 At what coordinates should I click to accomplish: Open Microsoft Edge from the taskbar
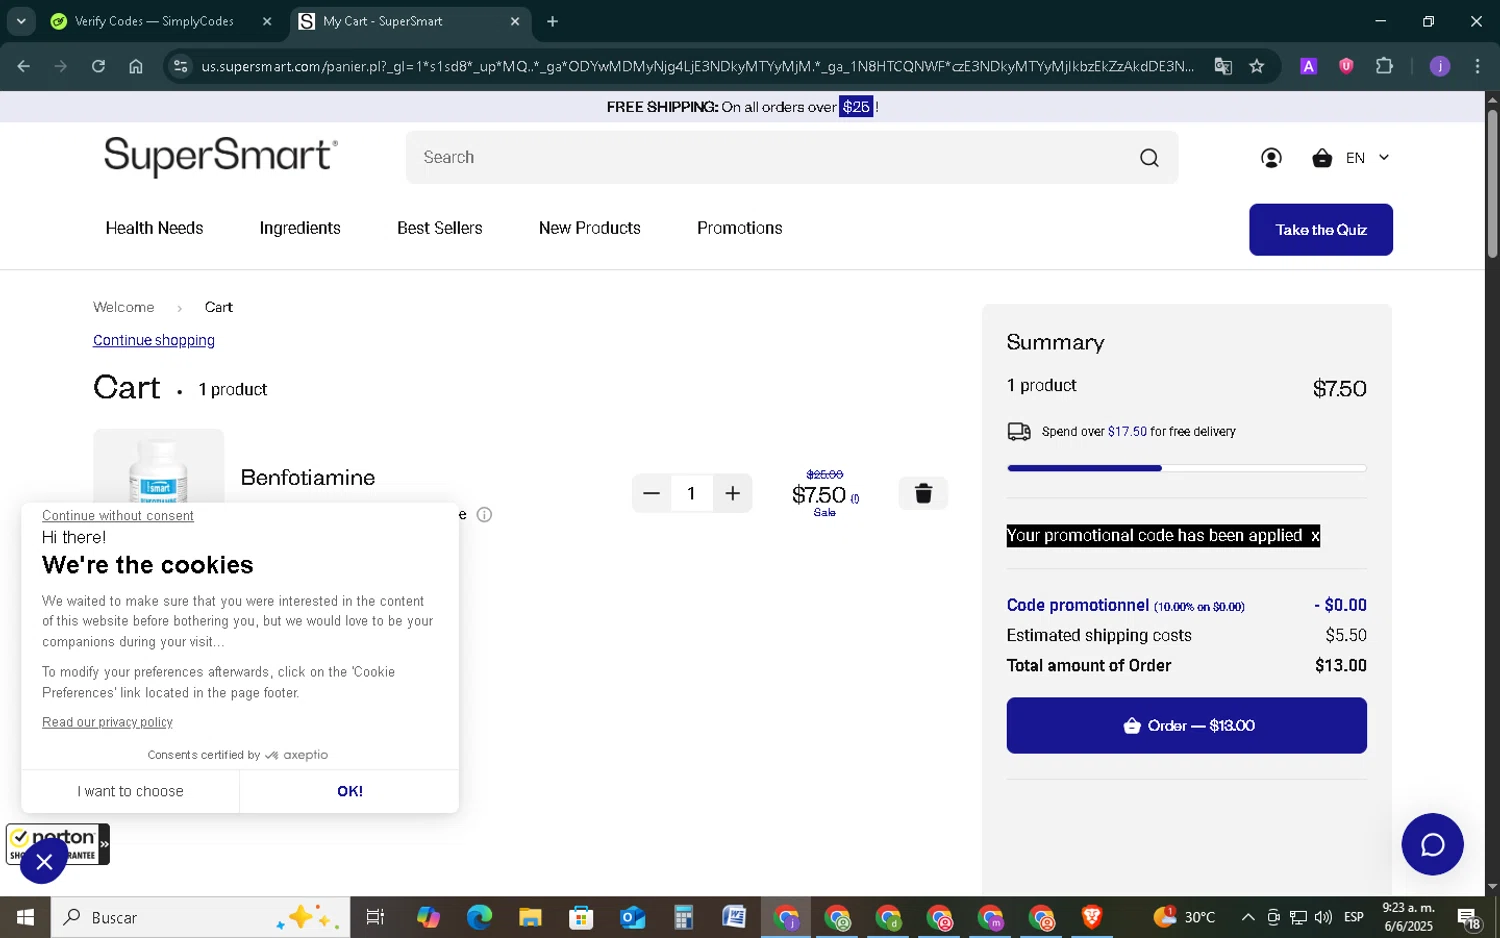tap(479, 917)
